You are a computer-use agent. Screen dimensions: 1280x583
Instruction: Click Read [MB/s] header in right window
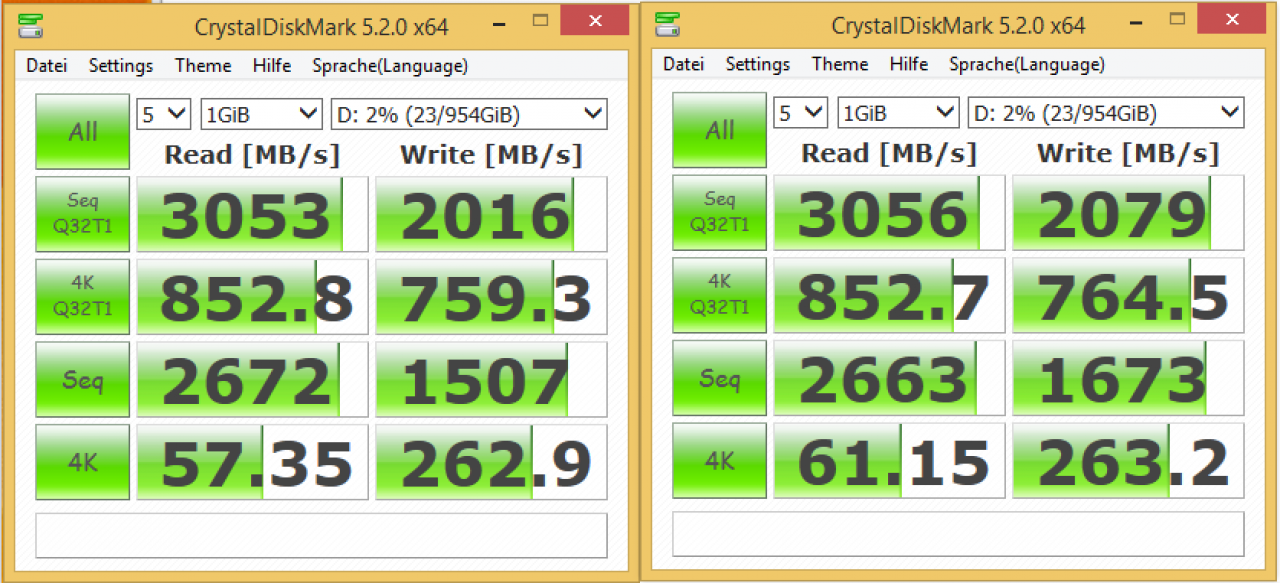pyautogui.click(x=889, y=153)
